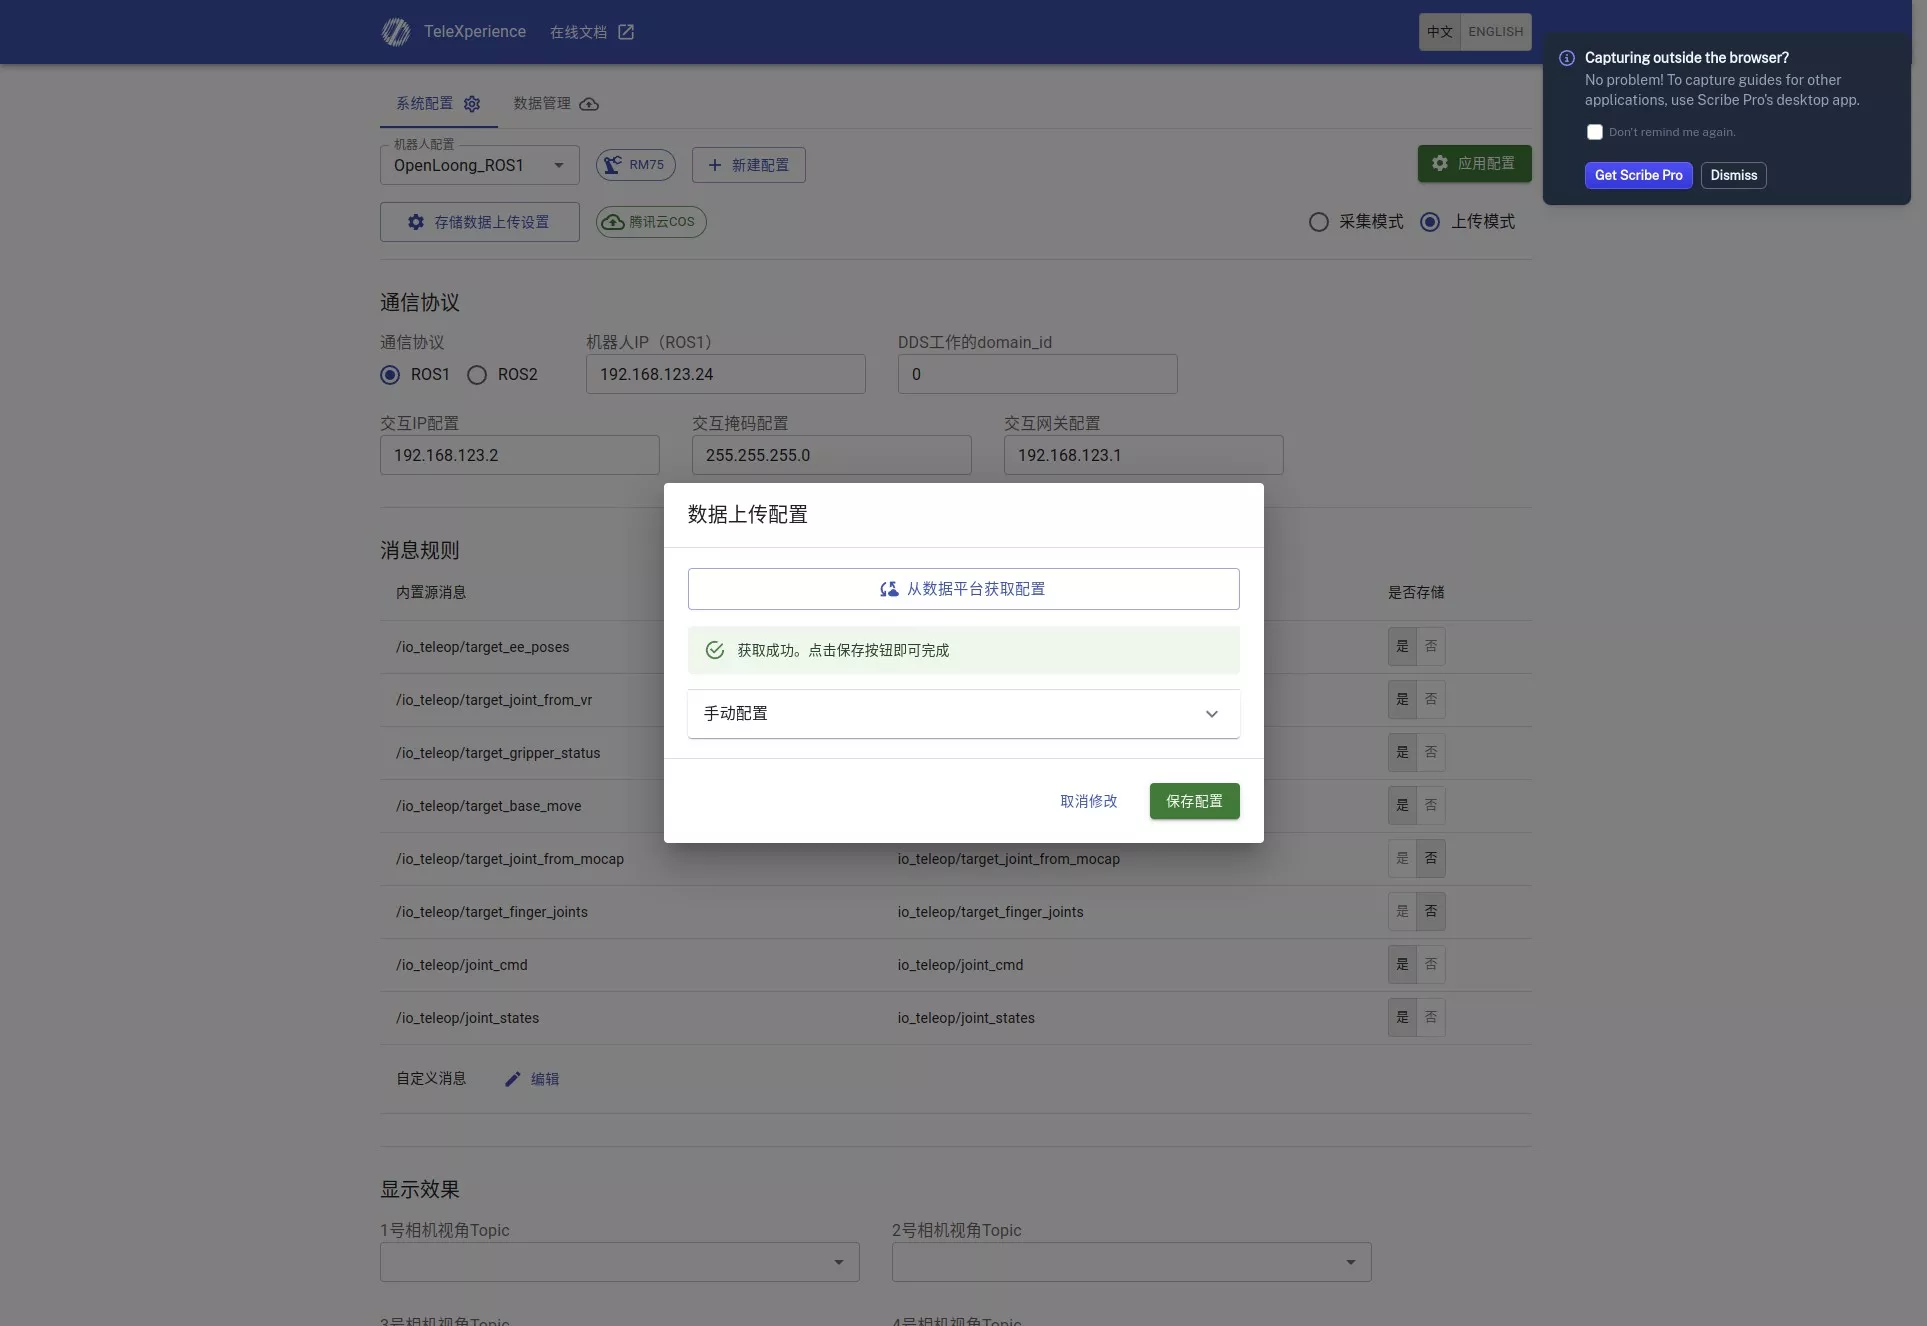This screenshot has height=1326, width=1927.
Task: Click the 机器人IP field 192.168.123.24
Action: point(726,374)
